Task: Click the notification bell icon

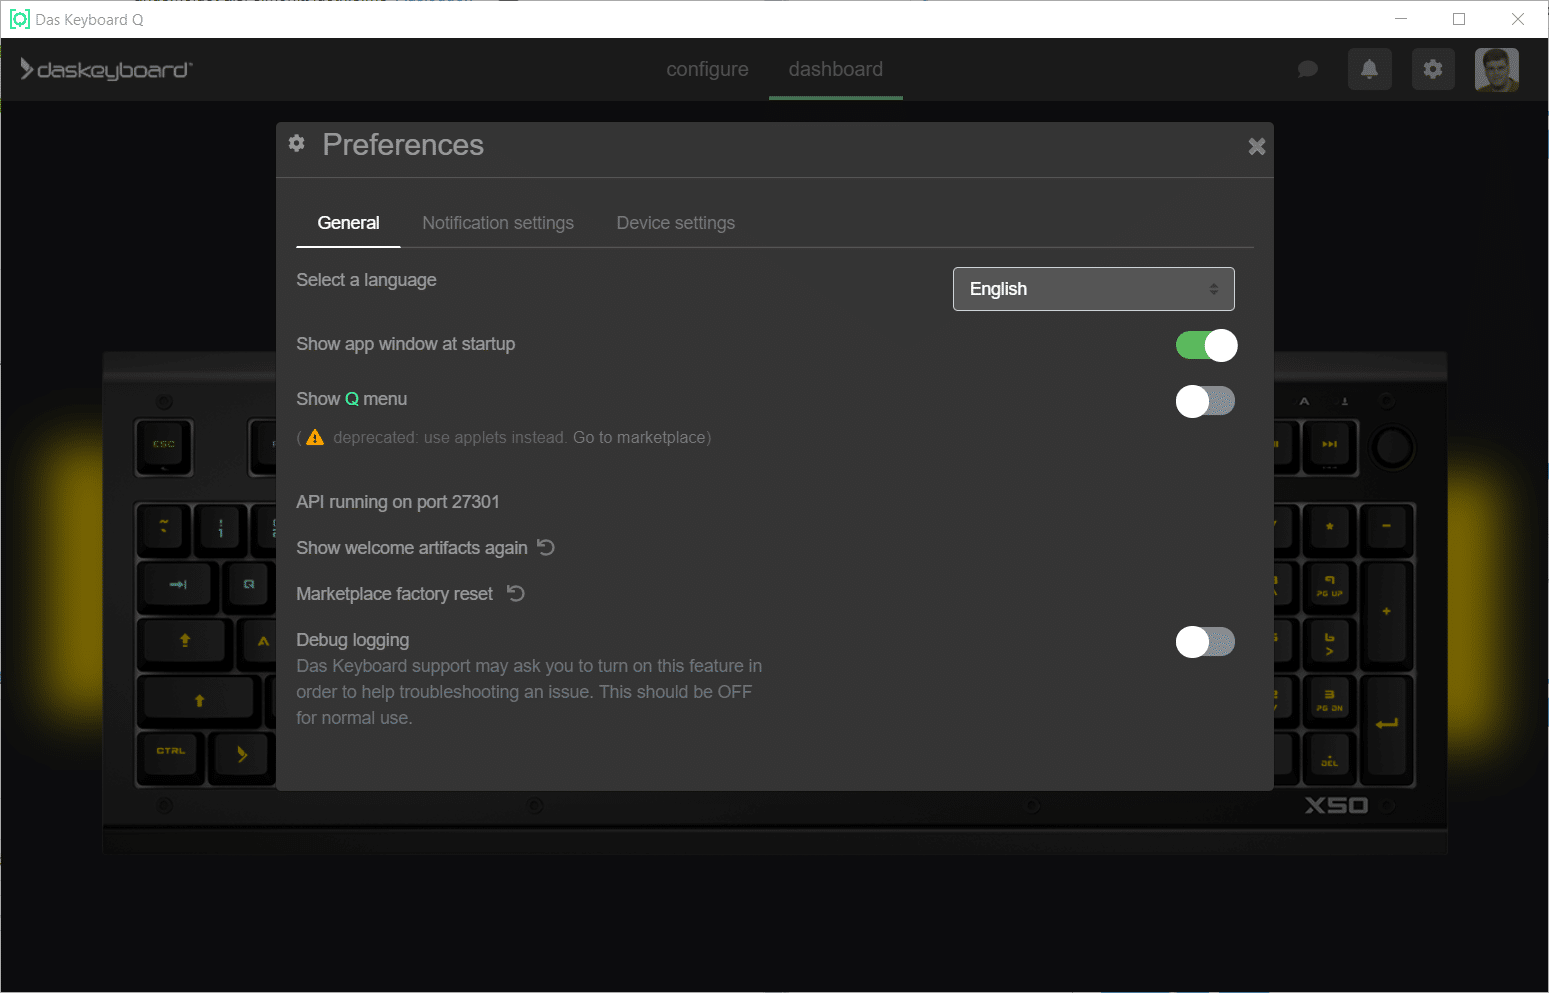Action: coord(1369,69)
